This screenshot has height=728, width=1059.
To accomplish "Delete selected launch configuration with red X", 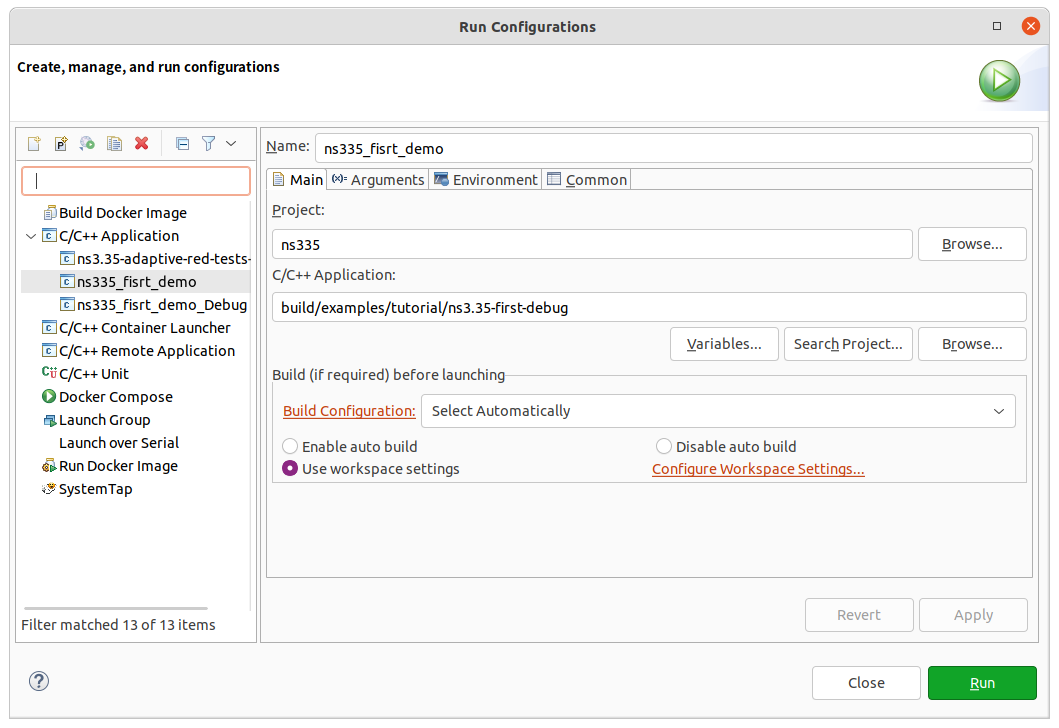I will click(x=141, y=143).
